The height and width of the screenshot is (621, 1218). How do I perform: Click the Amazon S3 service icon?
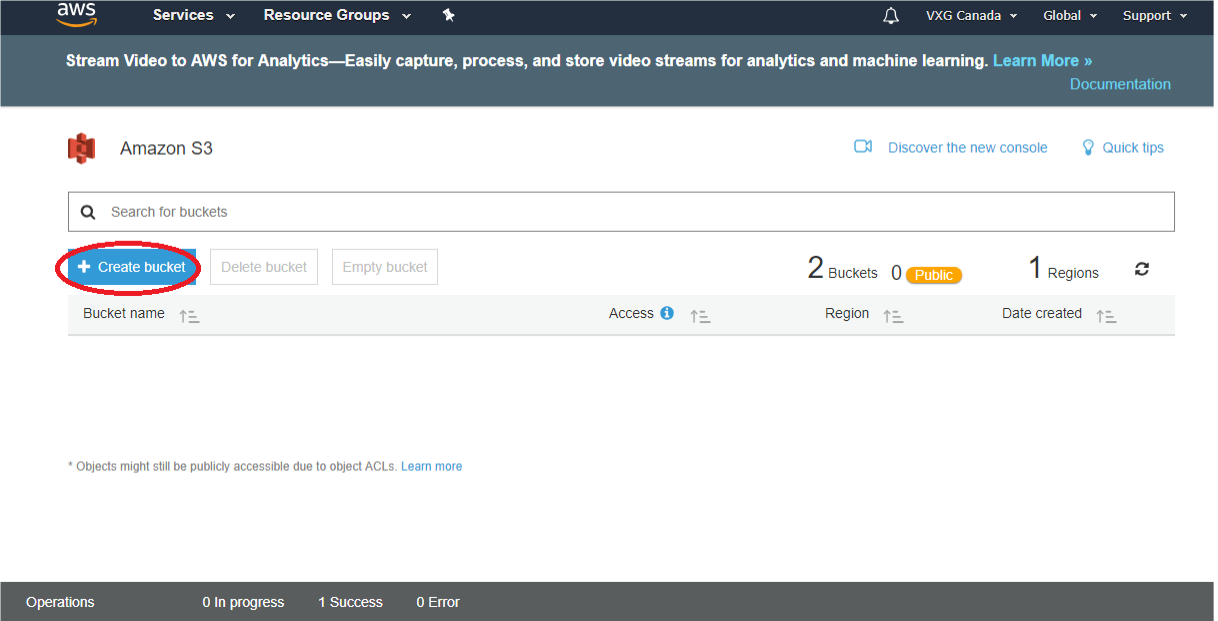coord(81,148)
